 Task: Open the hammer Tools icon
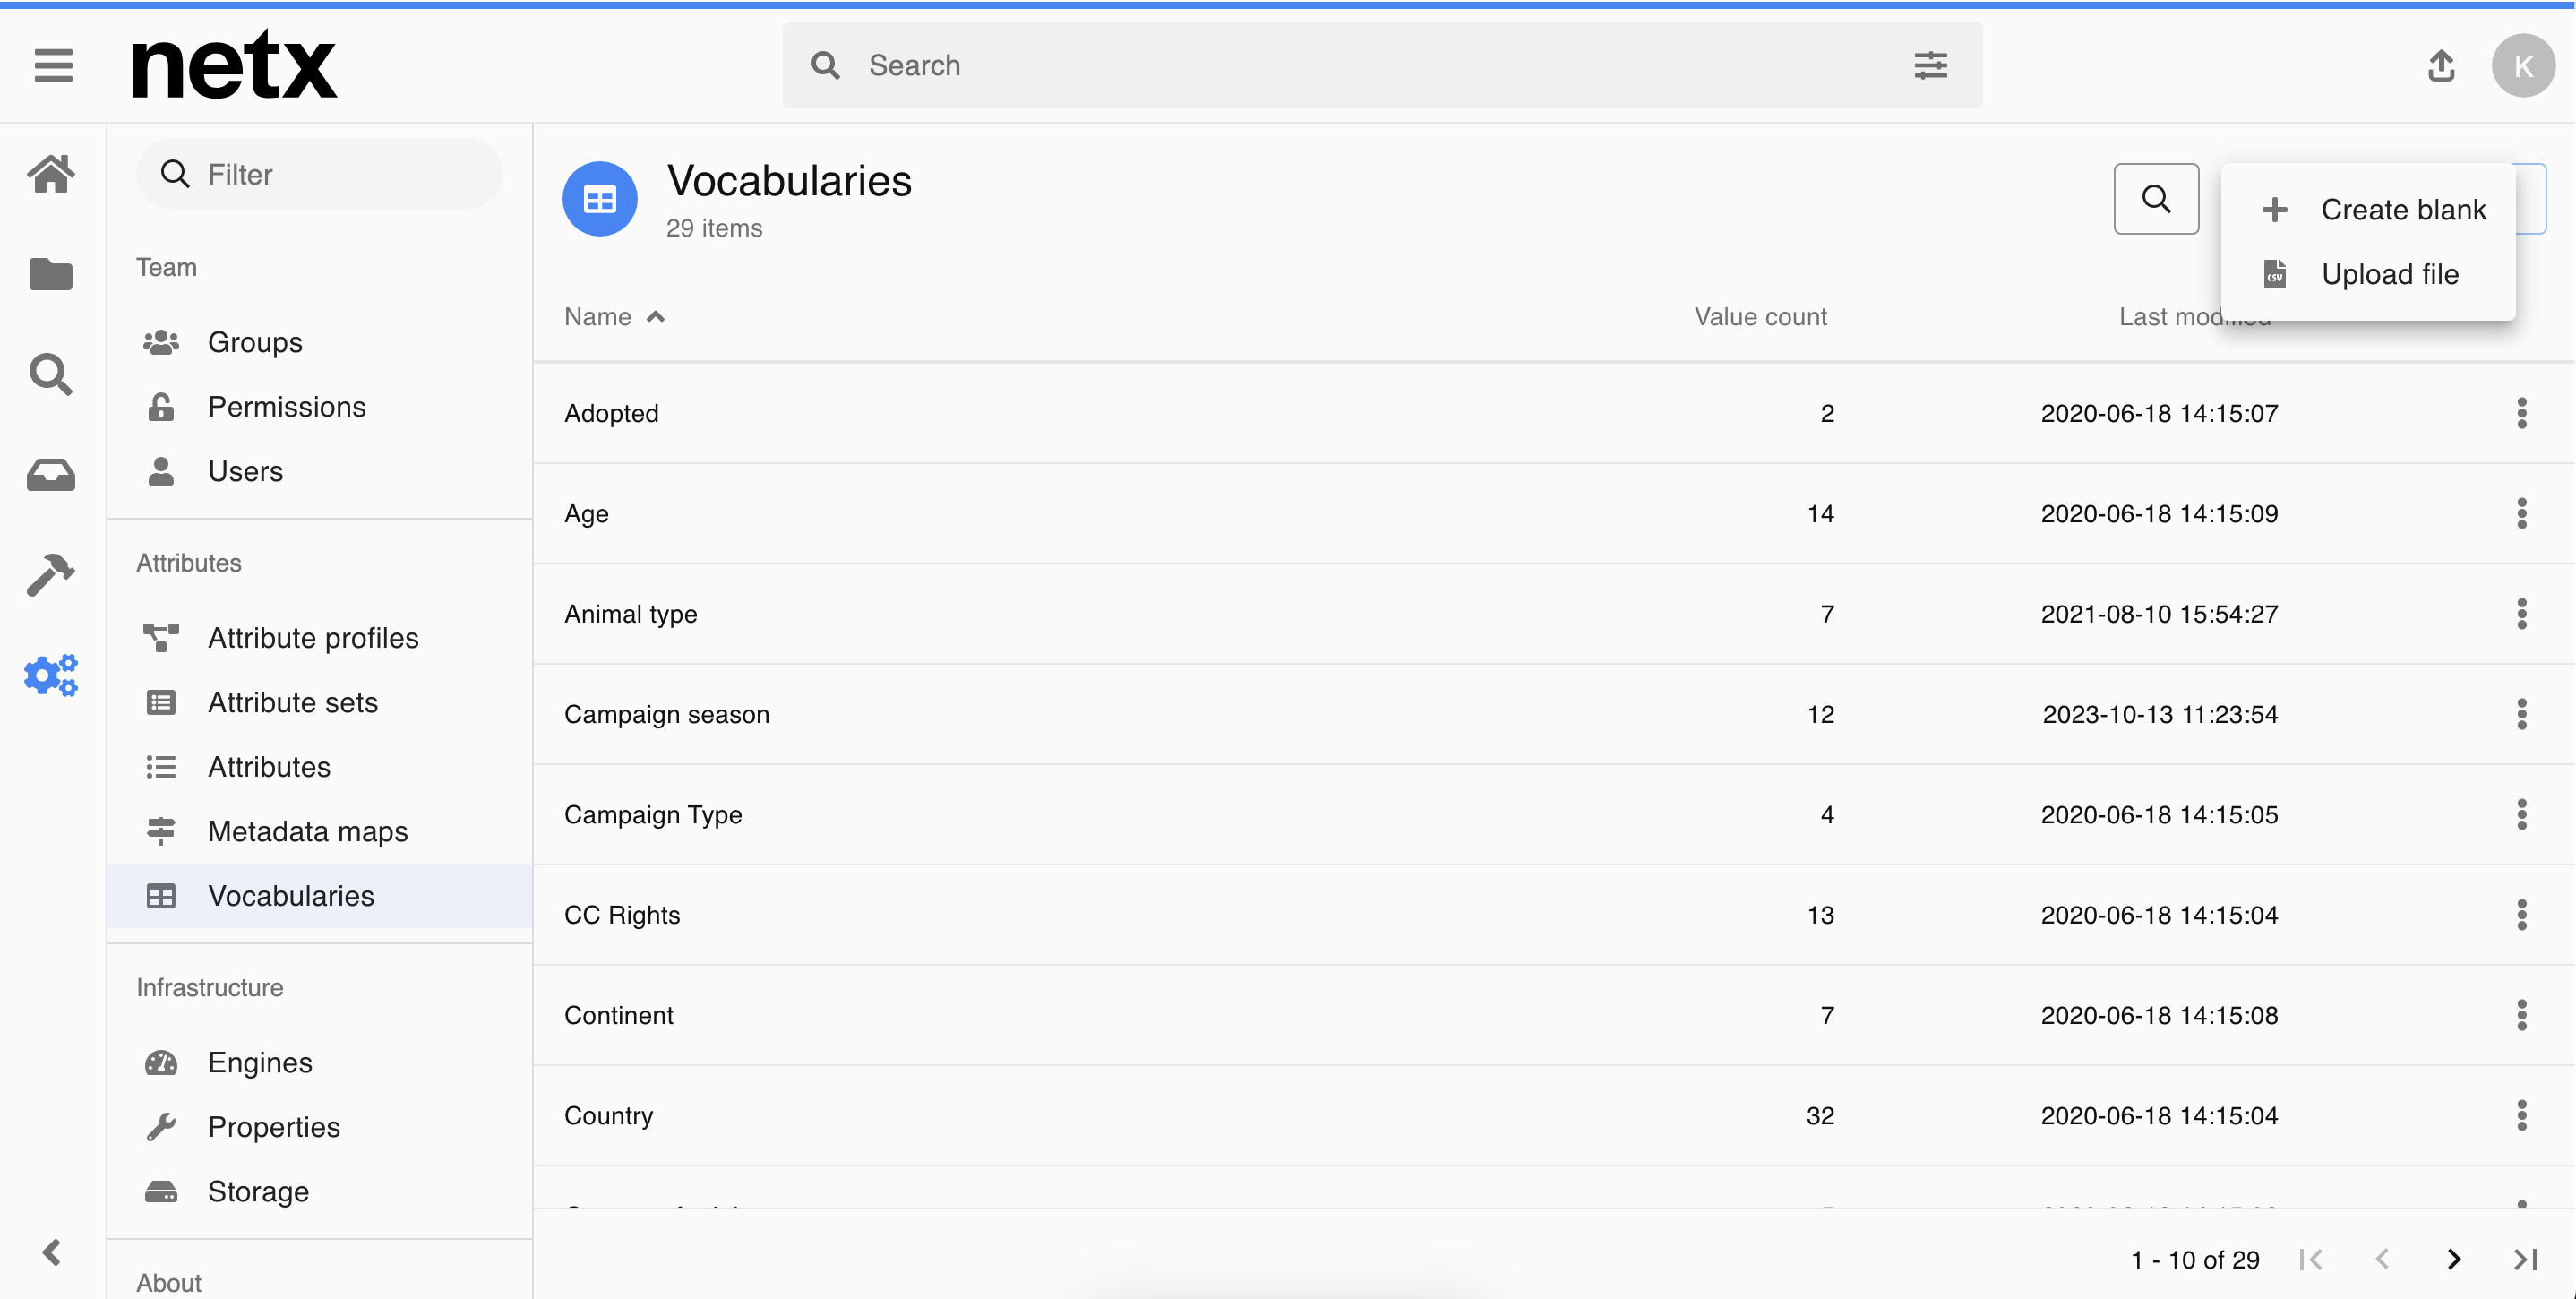tap(51, 575)
